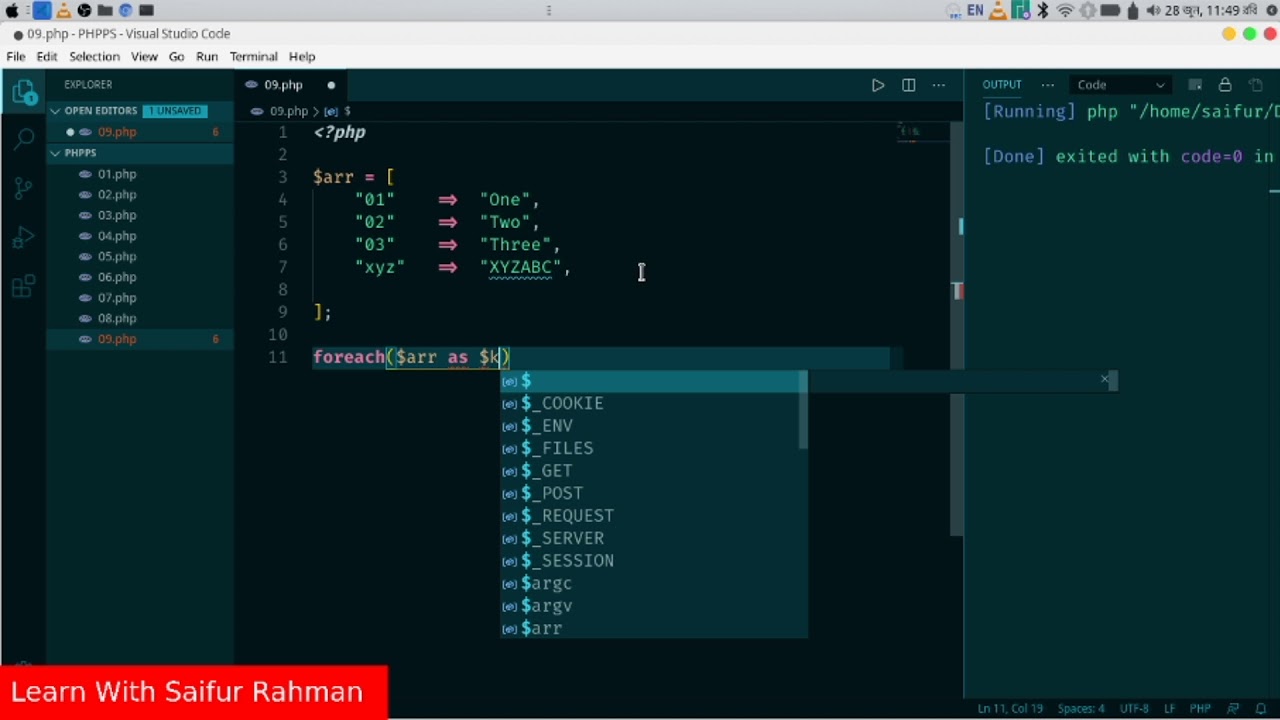Split the editor to the right
1280x720 pixels.
pyautogui.click(x=908, y=85)
